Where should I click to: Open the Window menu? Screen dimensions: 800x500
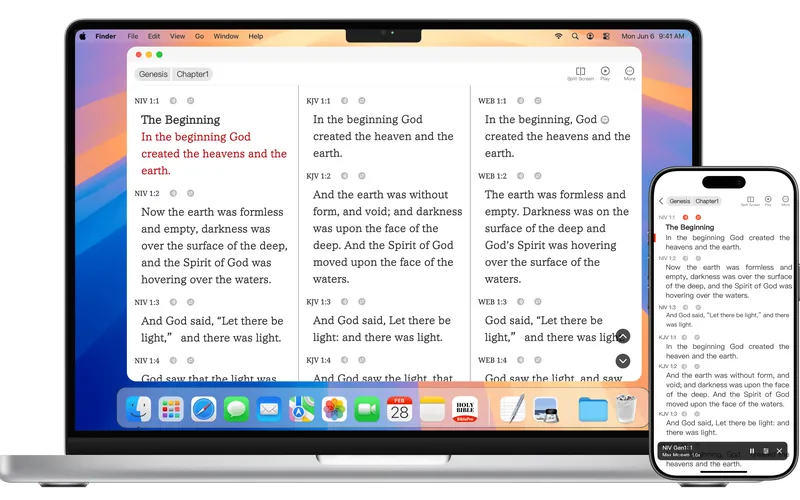point(226,36)
